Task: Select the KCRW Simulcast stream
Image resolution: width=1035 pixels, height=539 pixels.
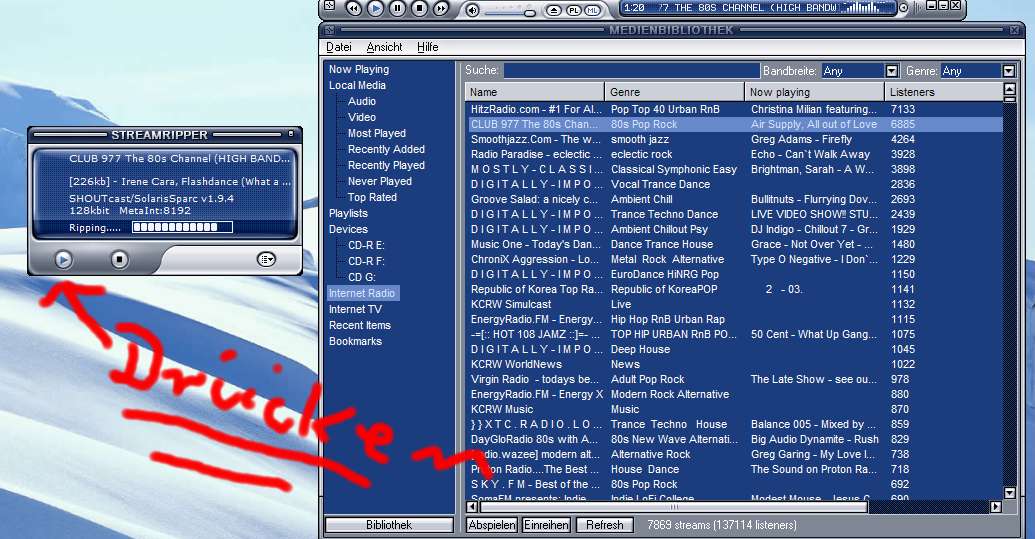Action: click(x=734, y=304)
